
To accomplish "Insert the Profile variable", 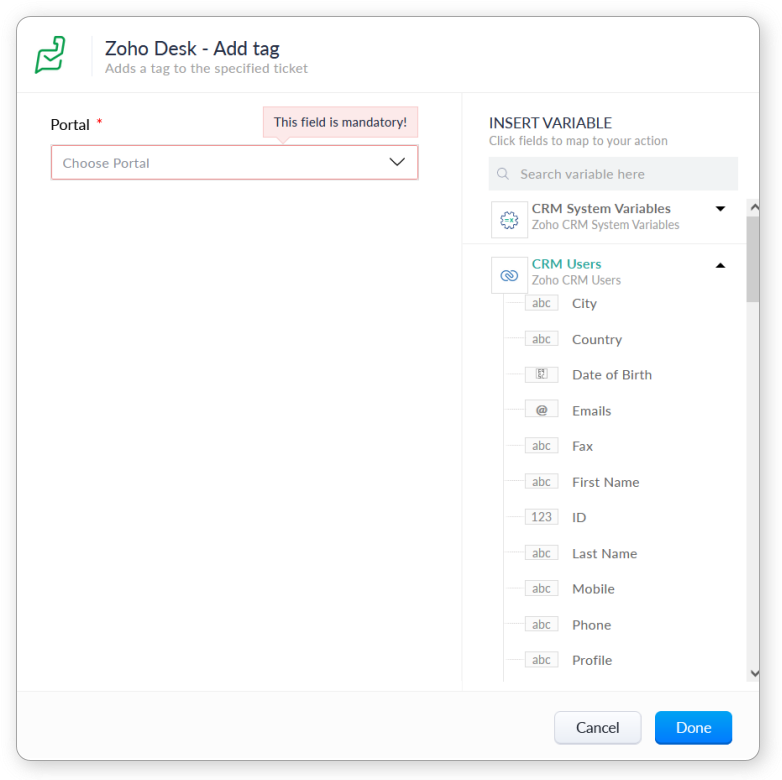I will 592,660.
